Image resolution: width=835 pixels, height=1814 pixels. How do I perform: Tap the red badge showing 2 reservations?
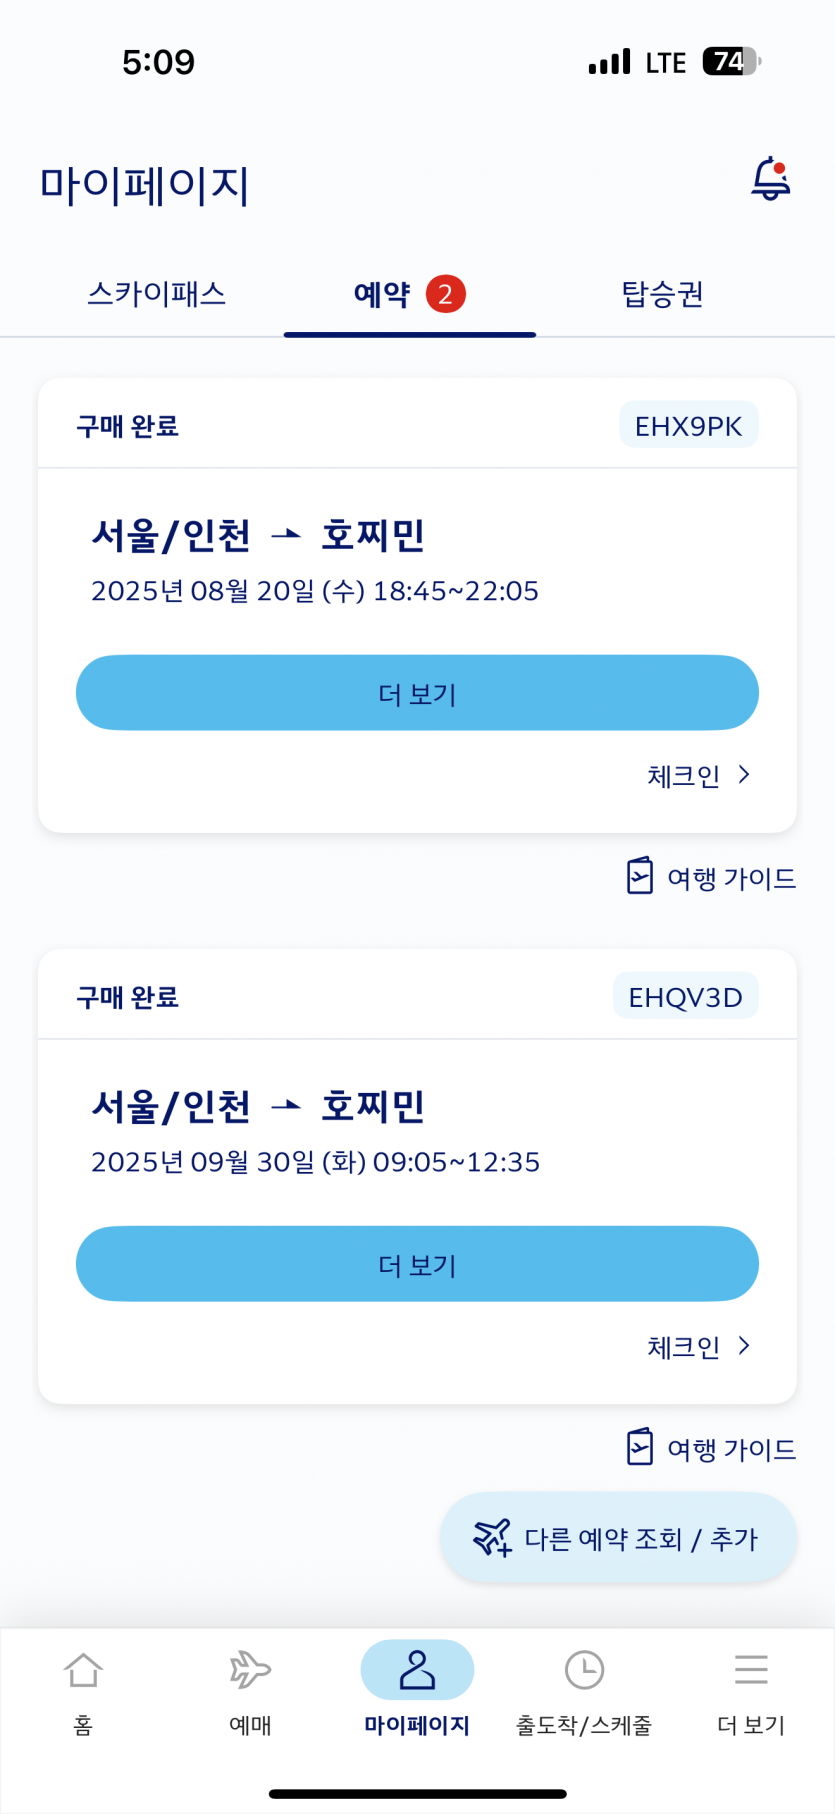tap(446, 294)
